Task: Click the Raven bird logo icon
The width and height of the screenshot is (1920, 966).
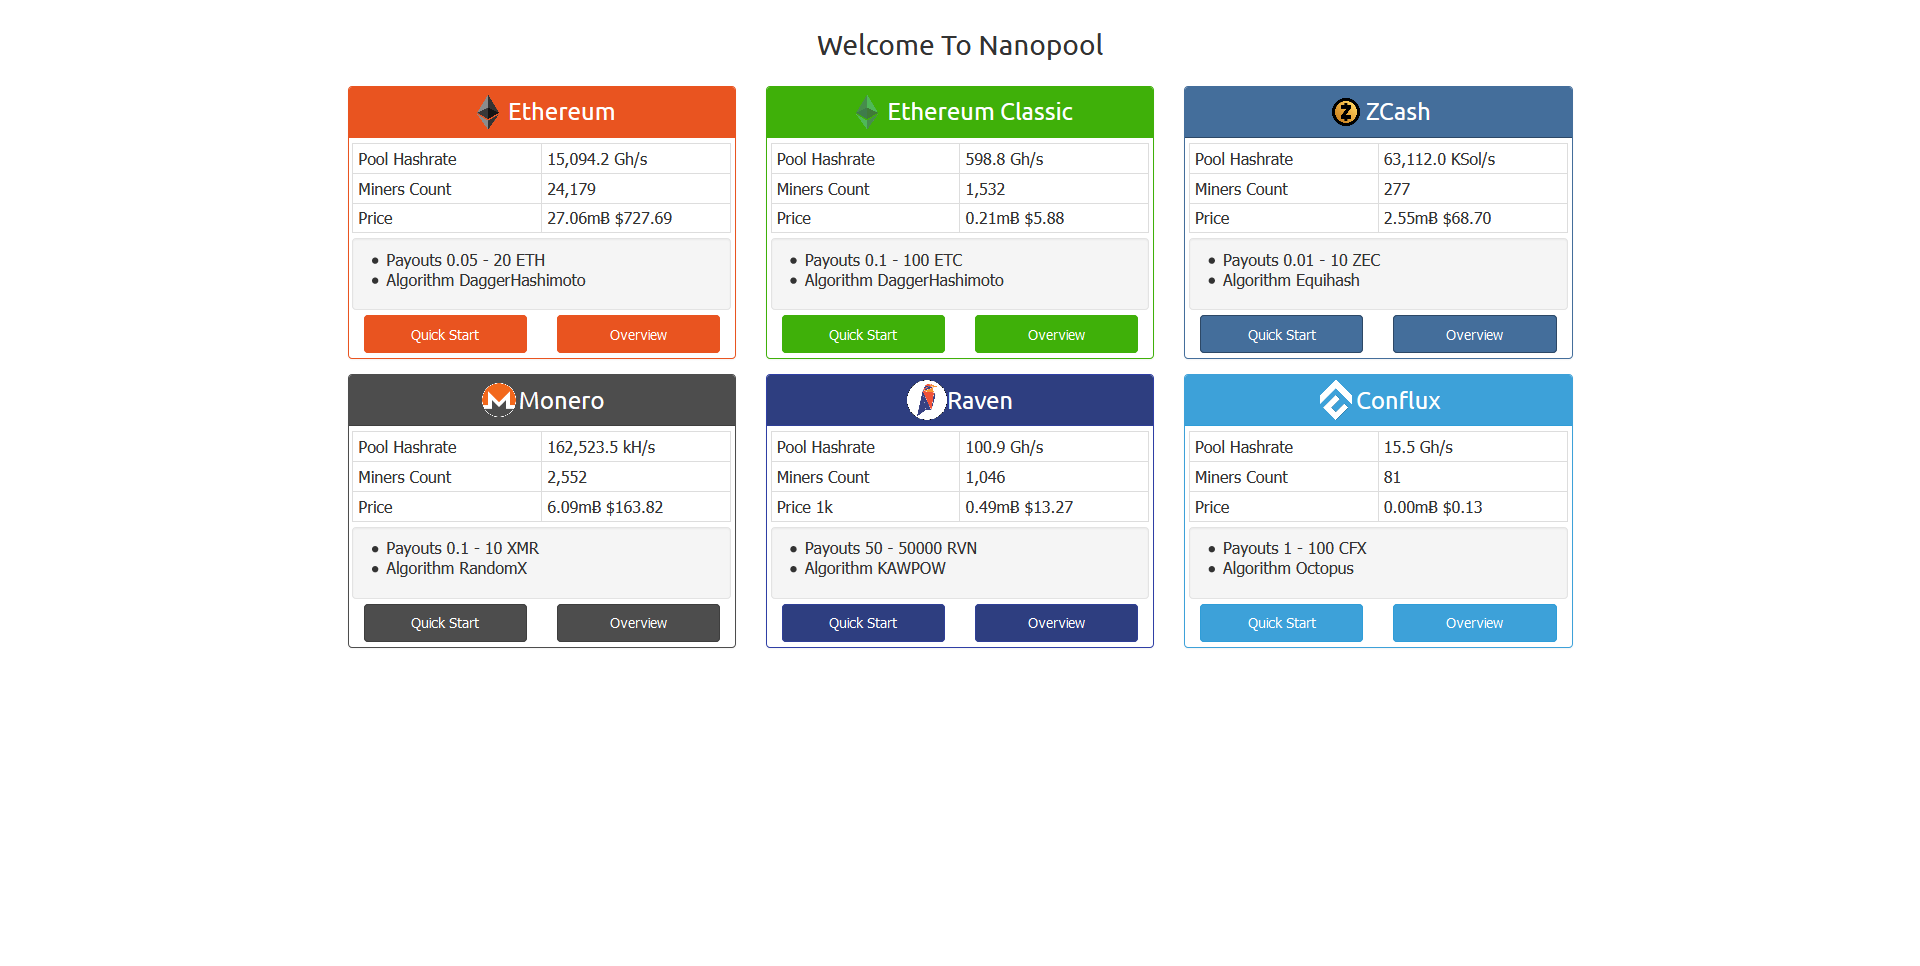Action: (x=927, y=400)
